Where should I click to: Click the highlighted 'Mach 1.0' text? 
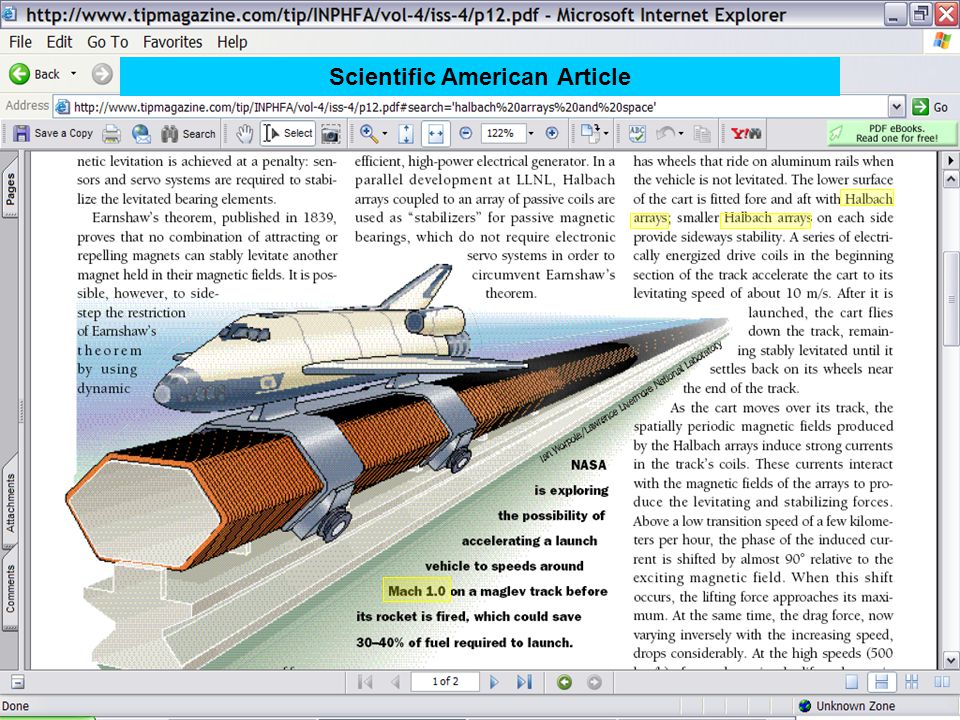(x=416, y=591)
